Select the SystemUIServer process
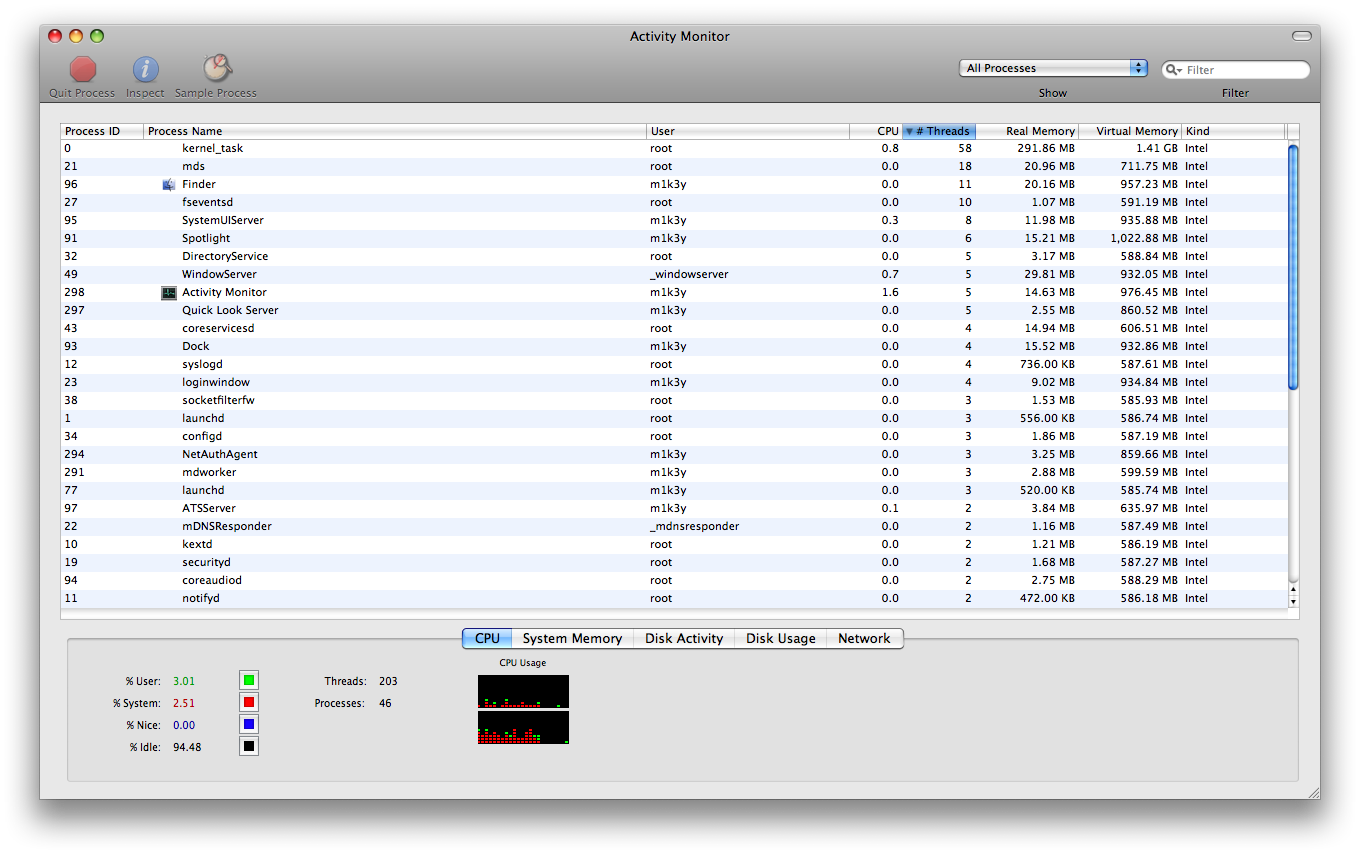 (x=674, y=220)
